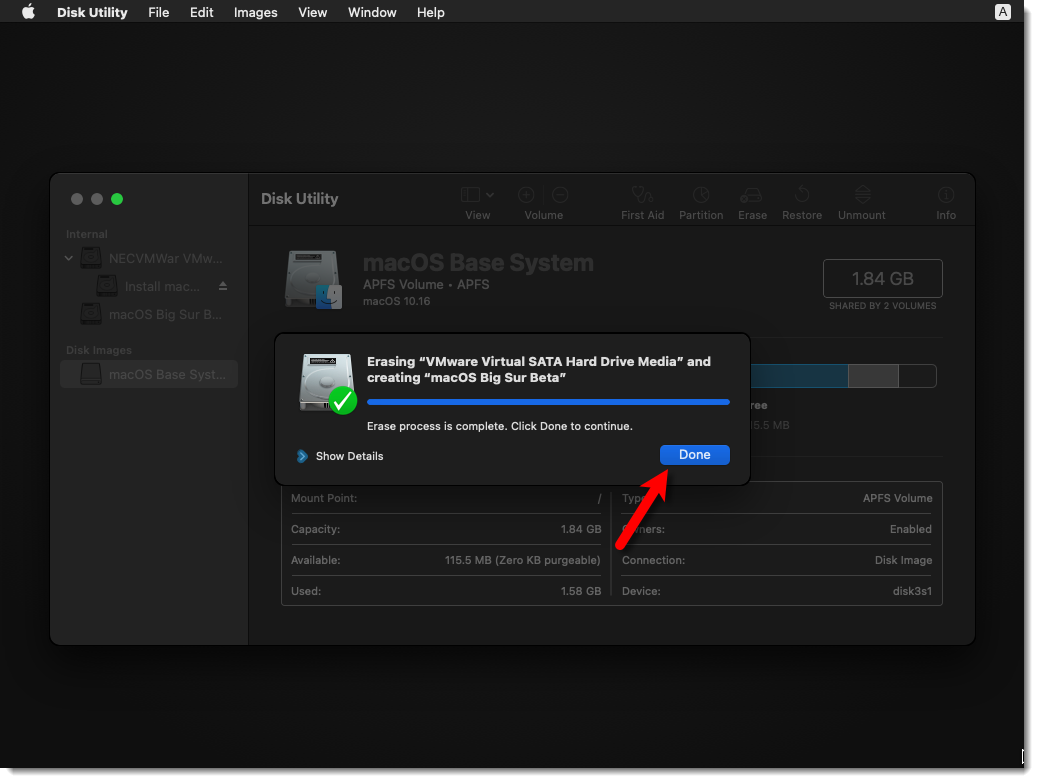Screen dimensions: 1038x782
Task: Click the Mount Point value row
Action: [446, 498]
